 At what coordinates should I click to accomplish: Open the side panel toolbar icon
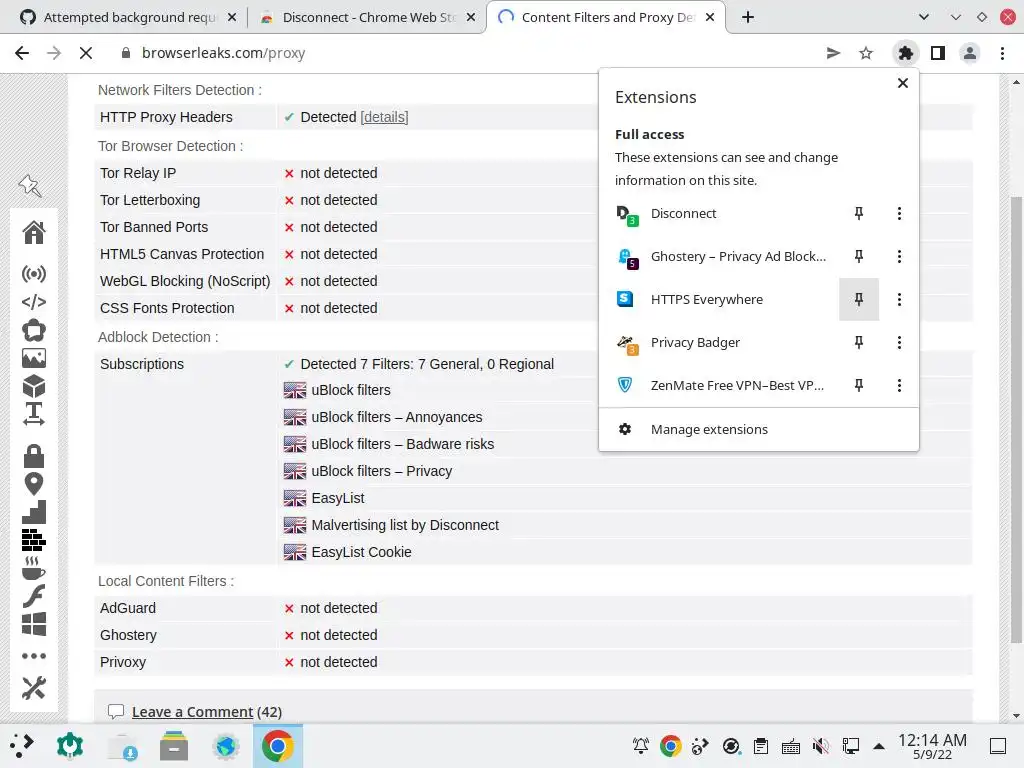pyautogui.click(x=938, y=53)
